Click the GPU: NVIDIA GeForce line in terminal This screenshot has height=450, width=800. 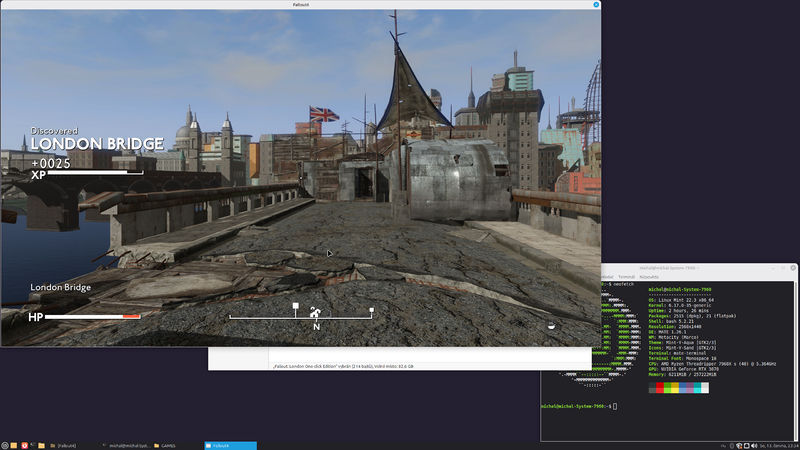[x=683, y=369]
